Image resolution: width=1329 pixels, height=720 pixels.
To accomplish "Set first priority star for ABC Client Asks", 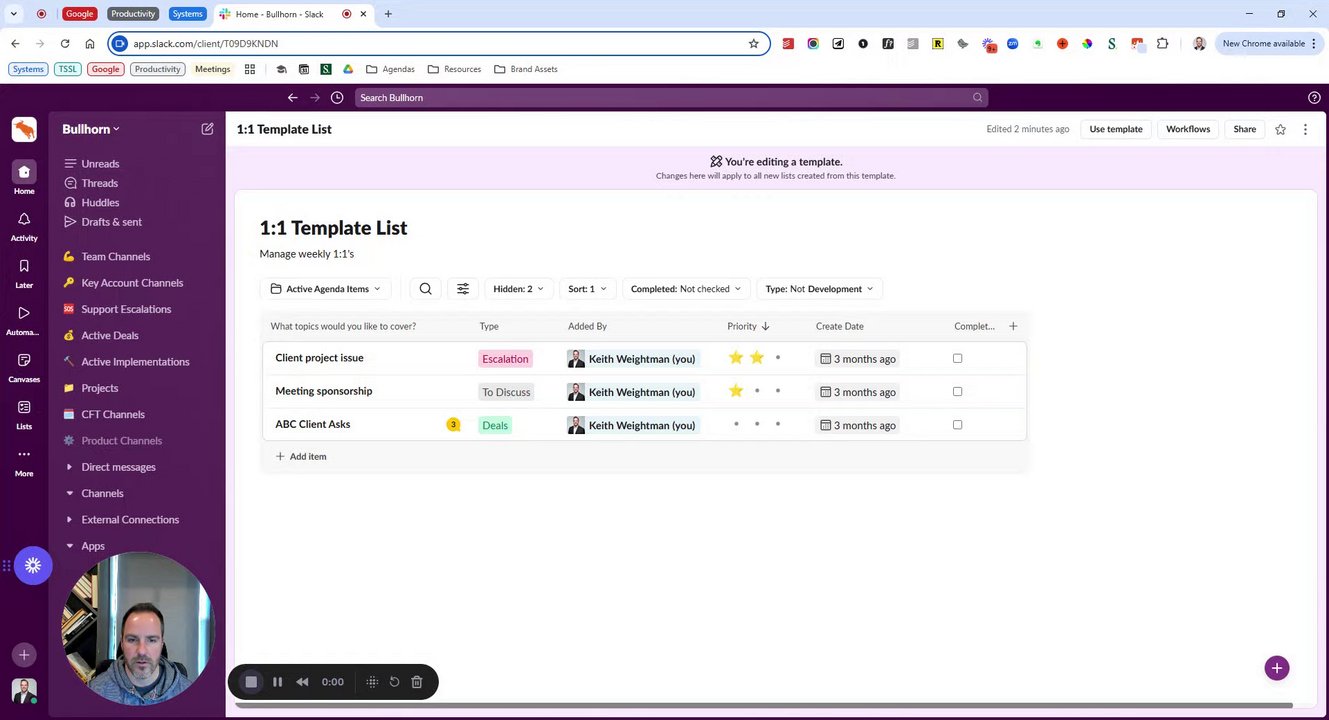I will point(736,424).
